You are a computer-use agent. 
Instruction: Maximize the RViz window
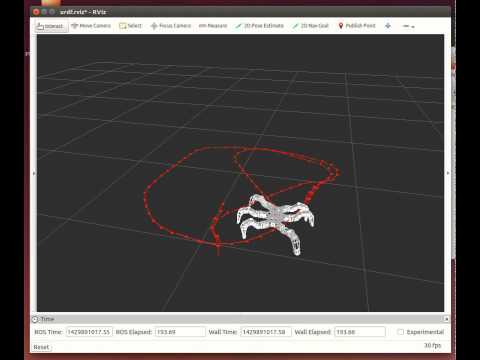tap(52, 12)
